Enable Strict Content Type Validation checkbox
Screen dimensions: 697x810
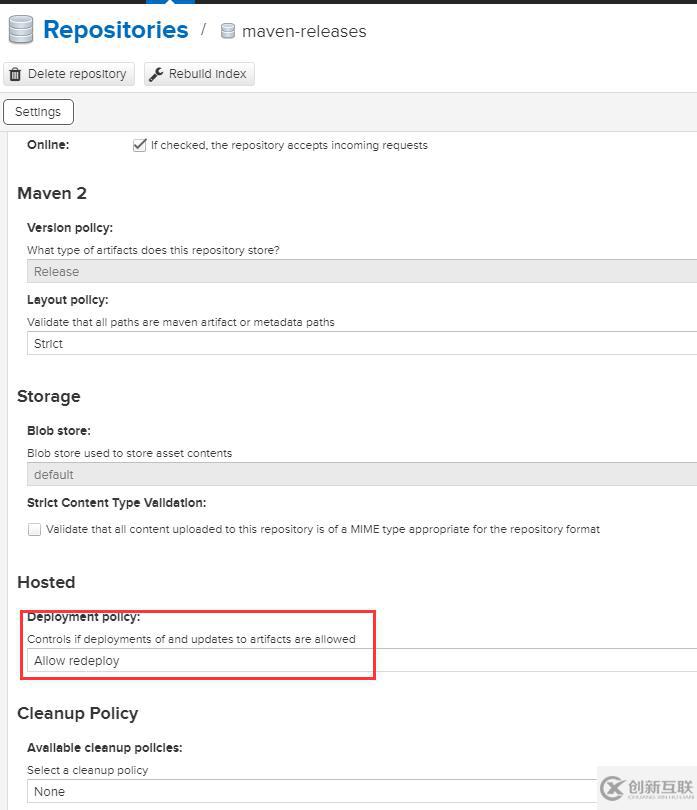click(35, 529)
